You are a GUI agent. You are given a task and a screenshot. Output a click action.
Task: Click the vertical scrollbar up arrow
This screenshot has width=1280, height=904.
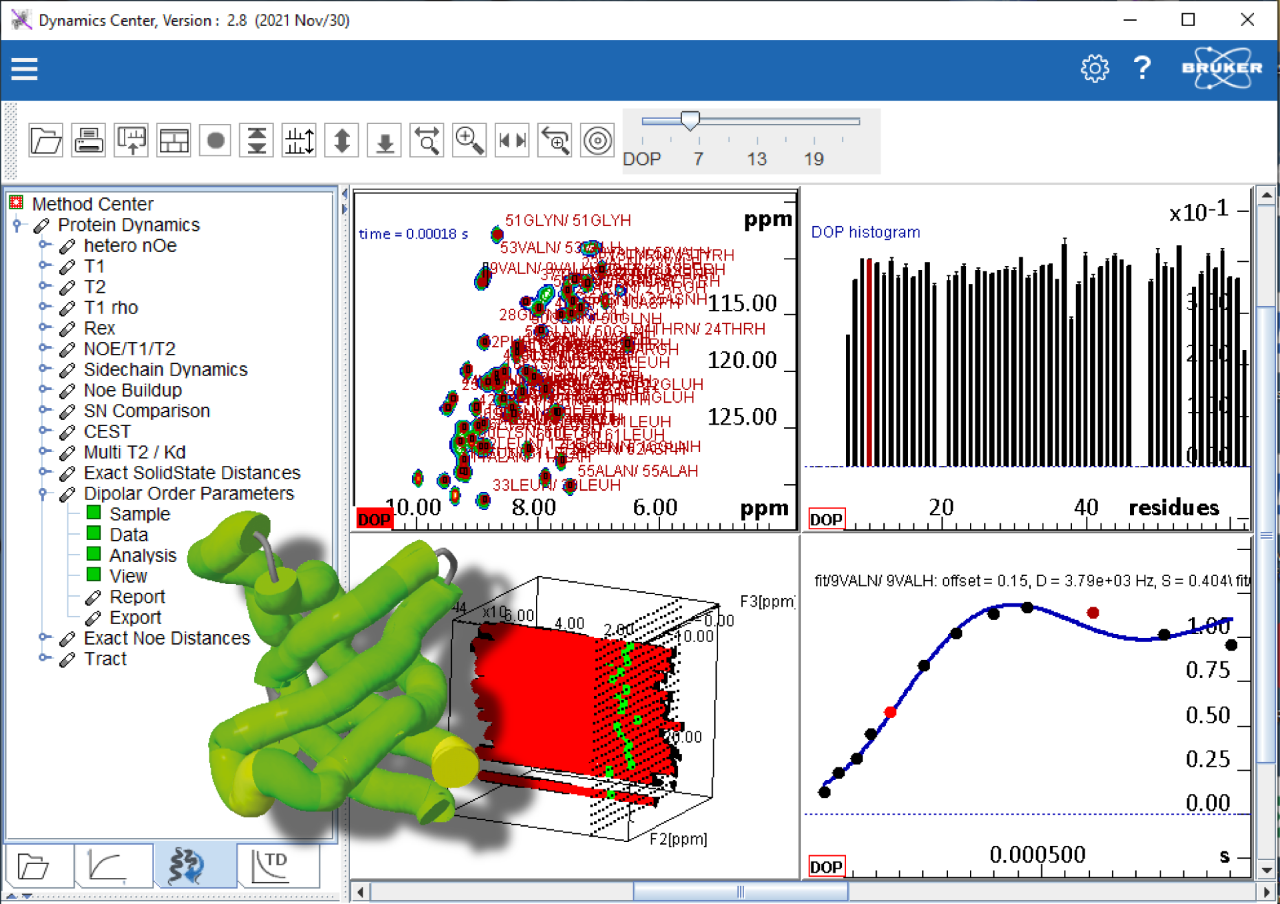pyautogui.click(x=1266, y=195)
